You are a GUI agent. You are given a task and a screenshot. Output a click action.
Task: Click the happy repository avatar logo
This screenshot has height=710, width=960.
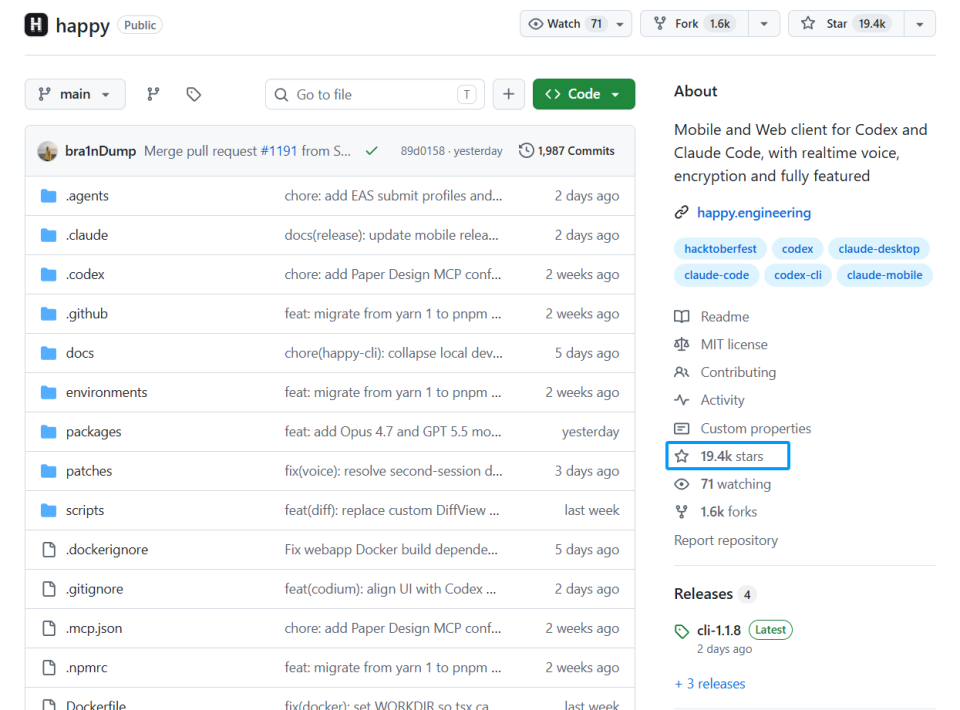36,24
